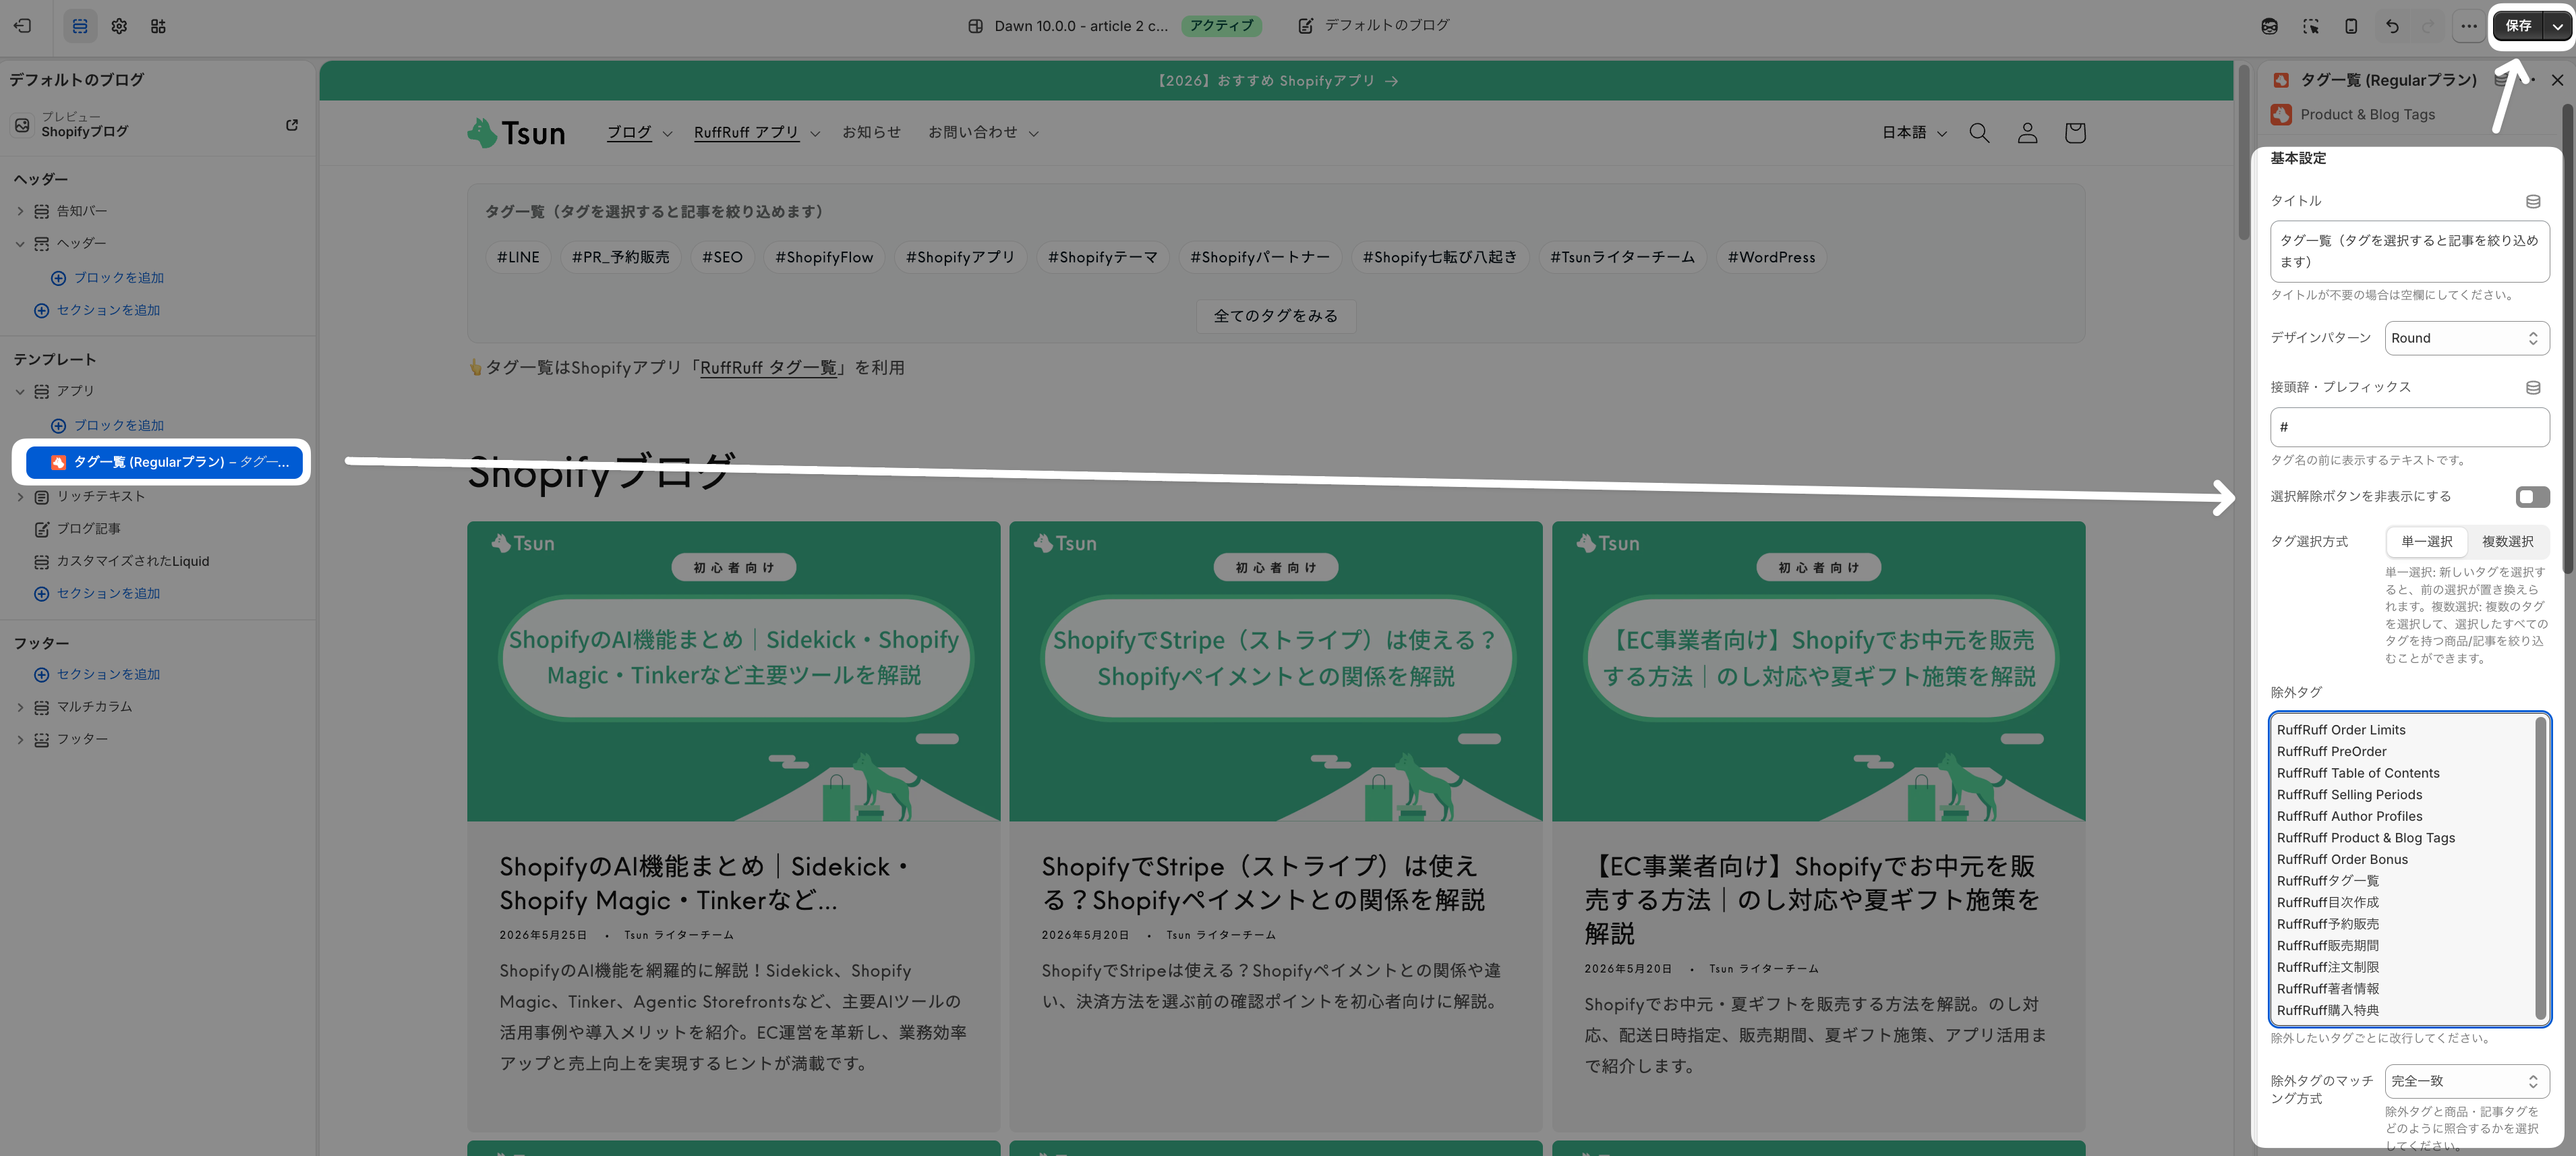Open the ShopifyでStripe article thumbnail
The height and width of the screenshot is (1156, 2576).
click(1275, 671)
